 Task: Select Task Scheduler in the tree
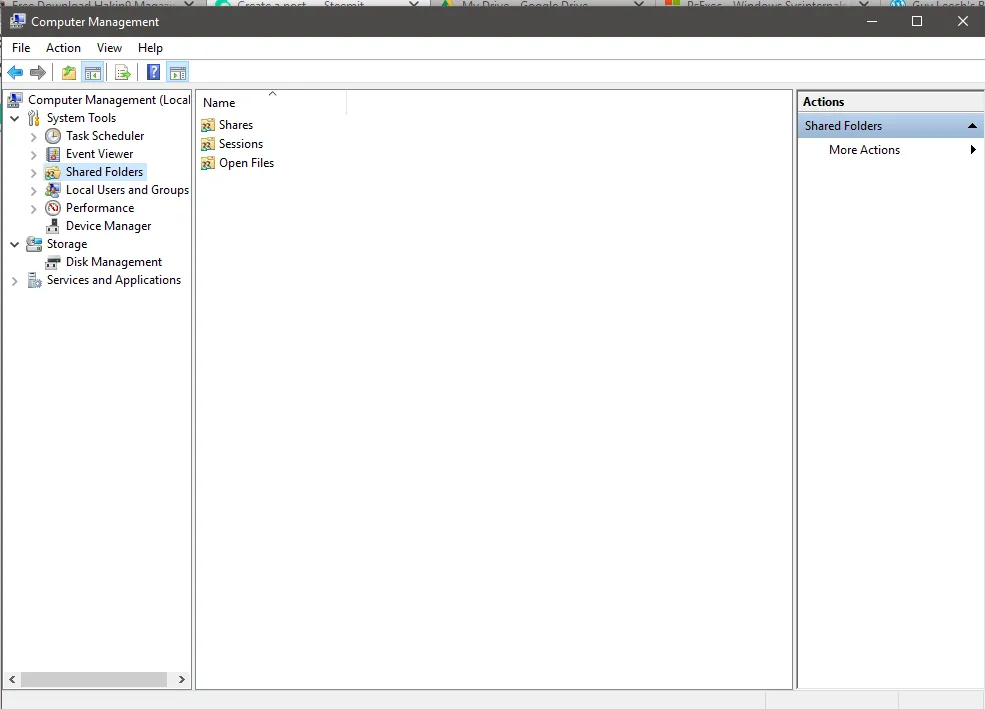(x=105, y=136)
